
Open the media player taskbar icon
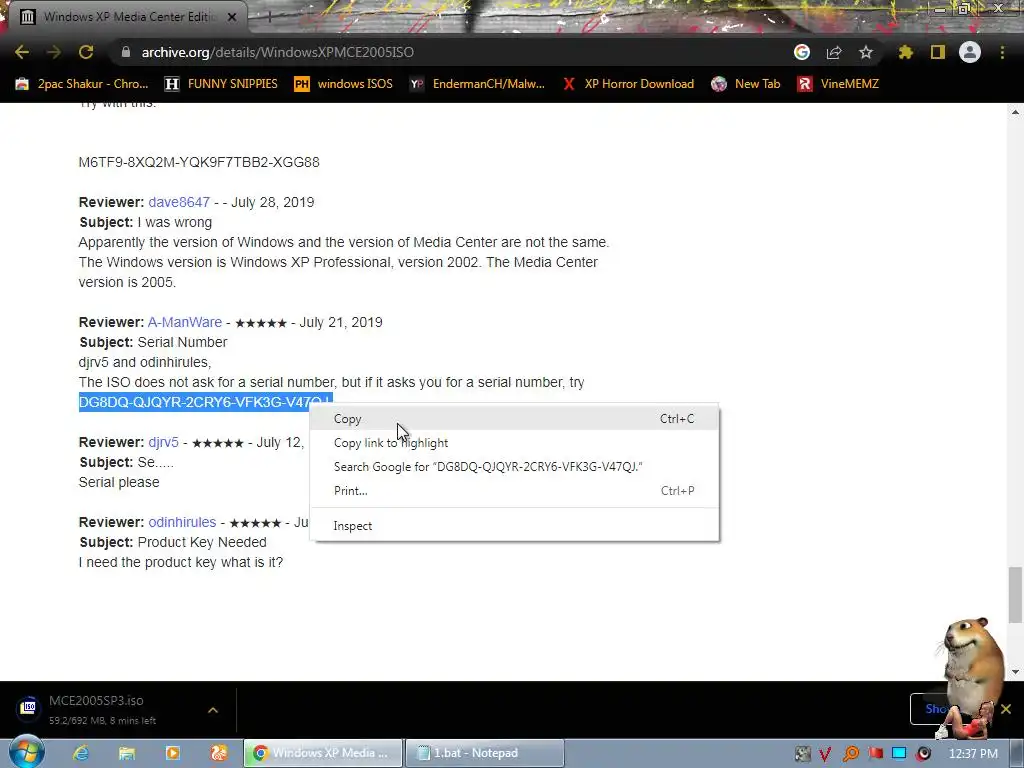point(172,753)
